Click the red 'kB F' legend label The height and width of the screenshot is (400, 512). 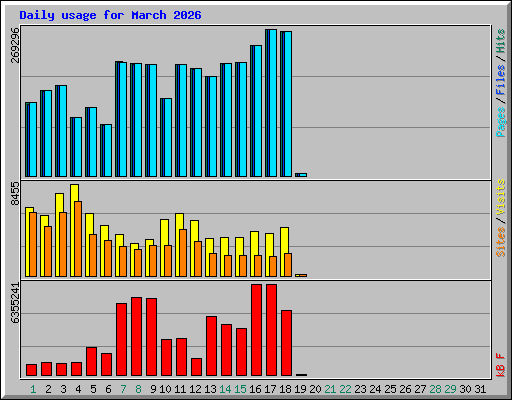[501, 365]
